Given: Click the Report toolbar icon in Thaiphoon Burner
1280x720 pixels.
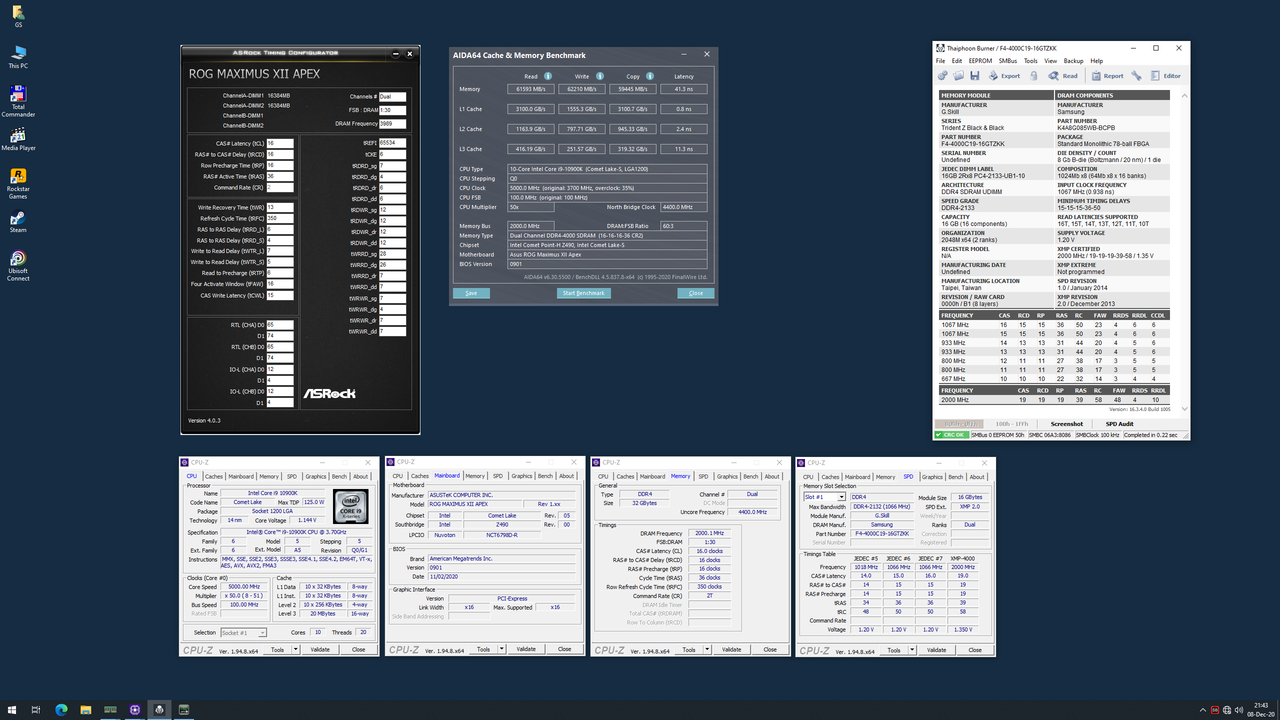Looking at the screenshot, I should click(1107, 75).
